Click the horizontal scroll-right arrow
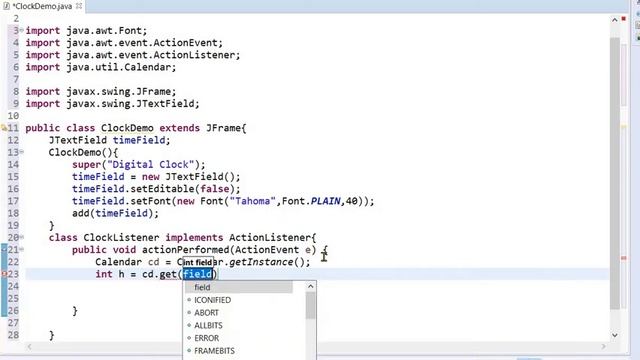The height and width of the screenshot is (360, 640). 604,347
